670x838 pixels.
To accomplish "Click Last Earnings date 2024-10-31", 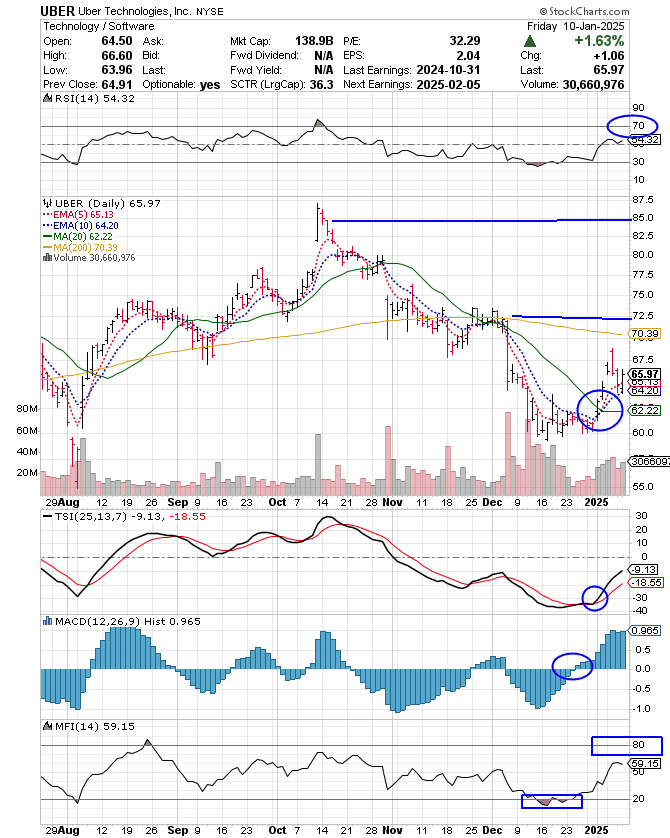I will coord(448,70).
